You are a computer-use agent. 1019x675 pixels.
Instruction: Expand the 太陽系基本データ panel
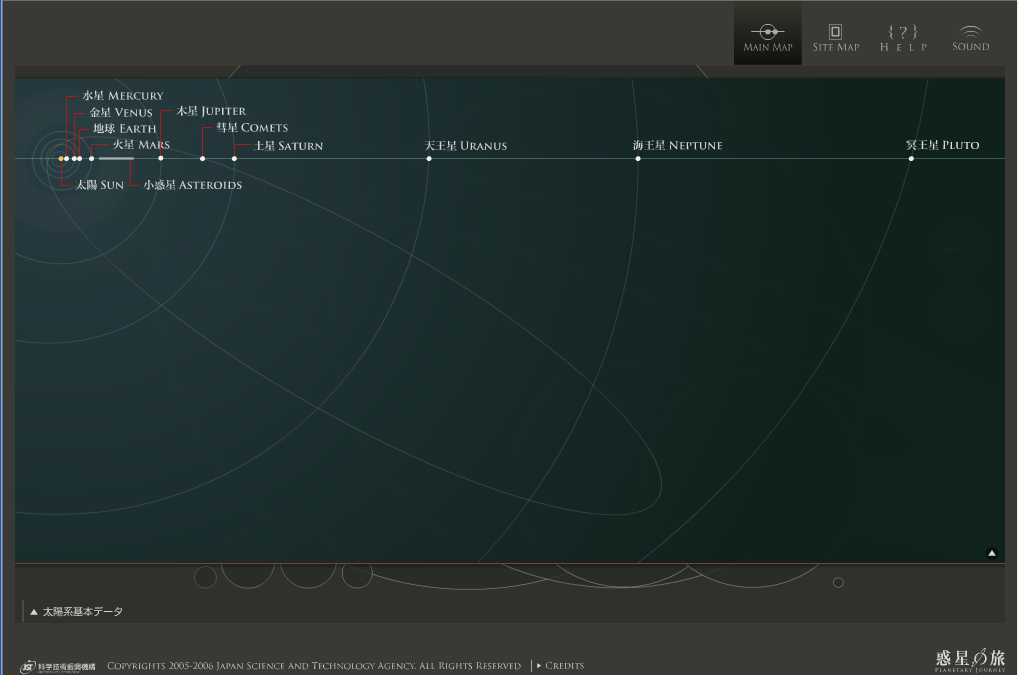pyautogui.click(x=77, y=611)
